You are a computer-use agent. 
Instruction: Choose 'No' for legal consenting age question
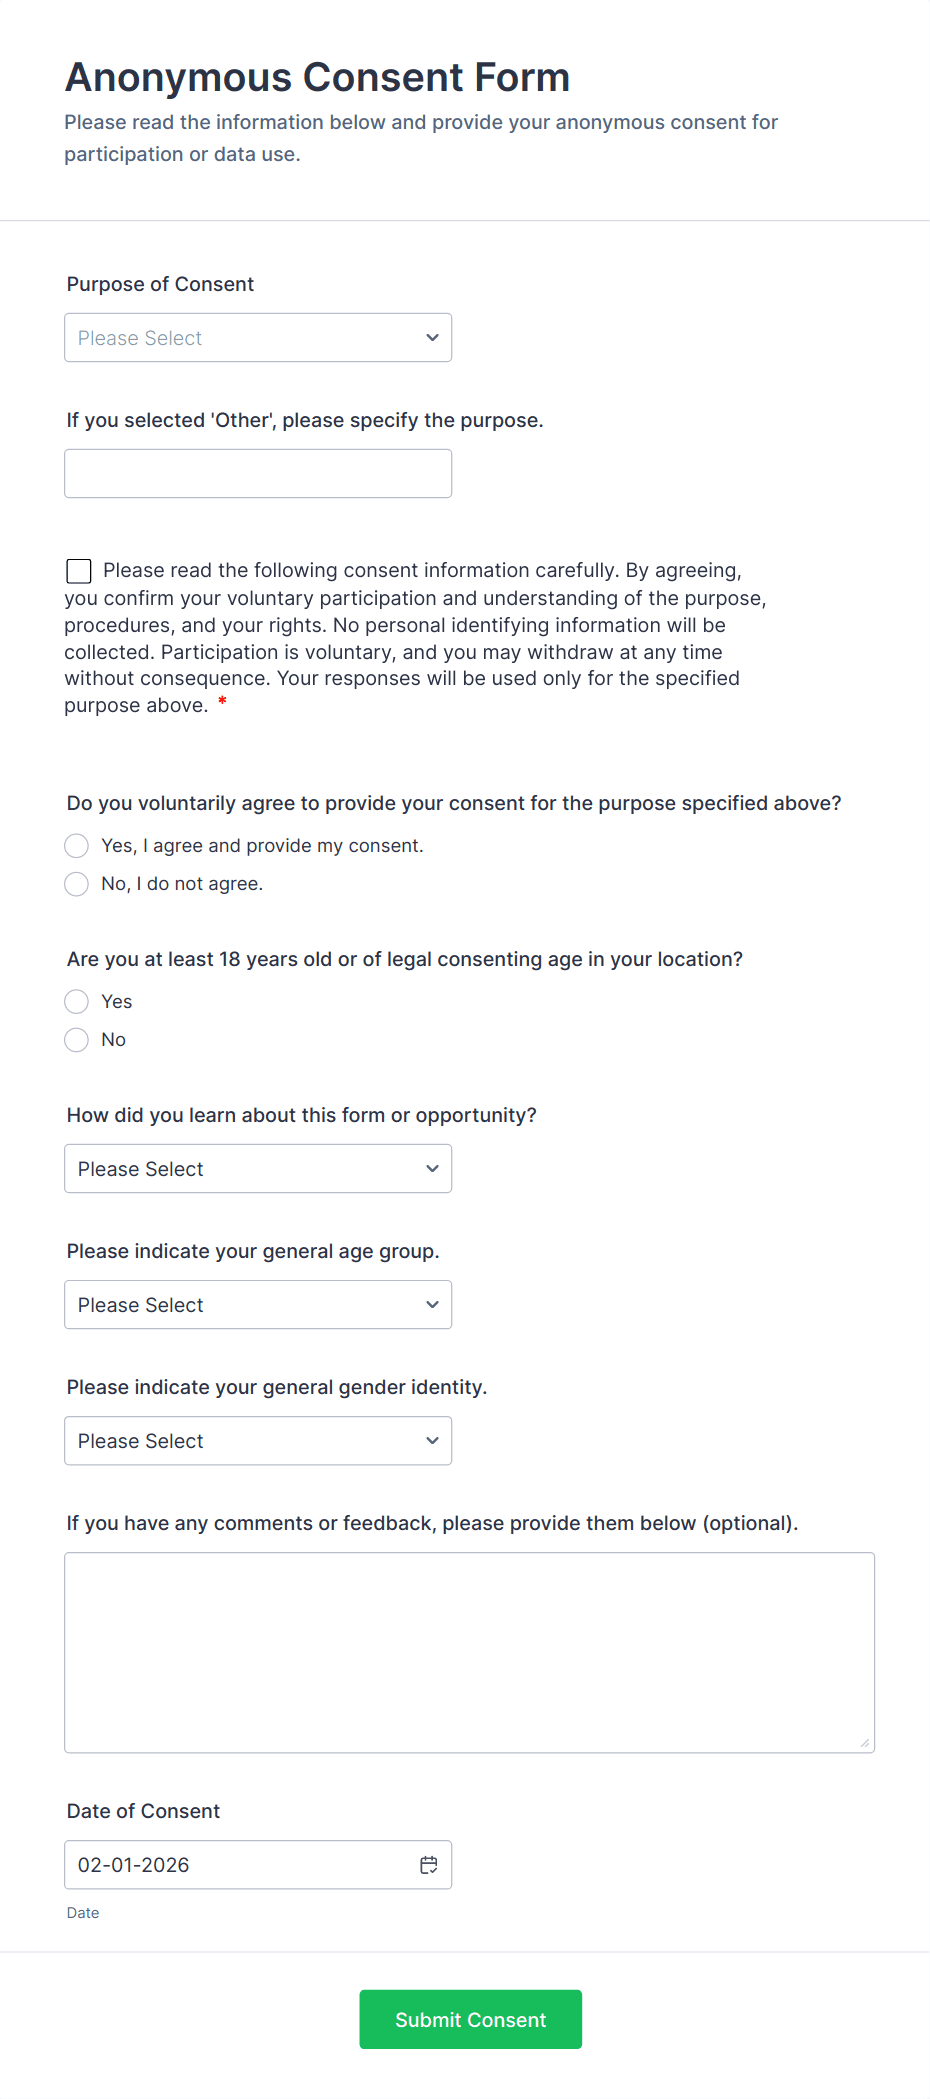point(77,1040)
